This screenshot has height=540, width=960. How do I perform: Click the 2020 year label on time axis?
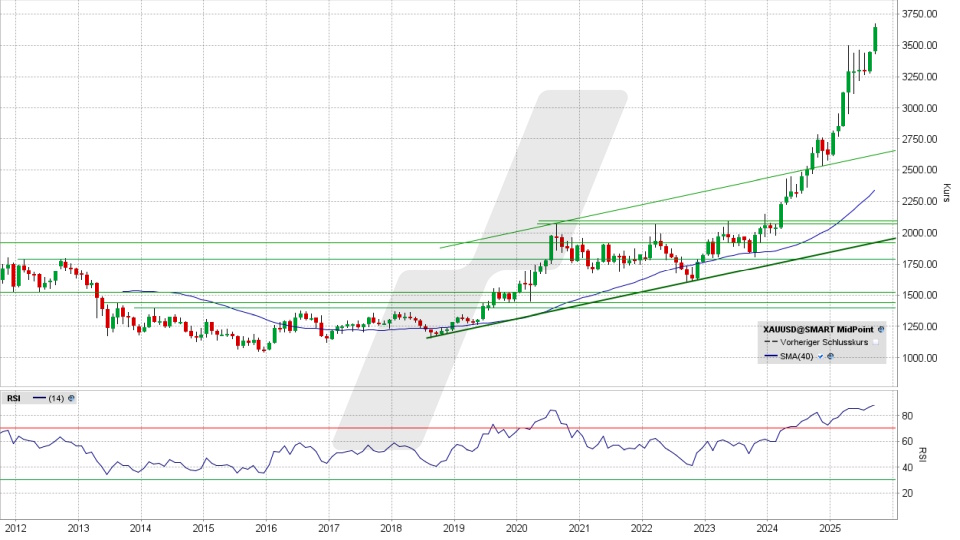[516, 528]
